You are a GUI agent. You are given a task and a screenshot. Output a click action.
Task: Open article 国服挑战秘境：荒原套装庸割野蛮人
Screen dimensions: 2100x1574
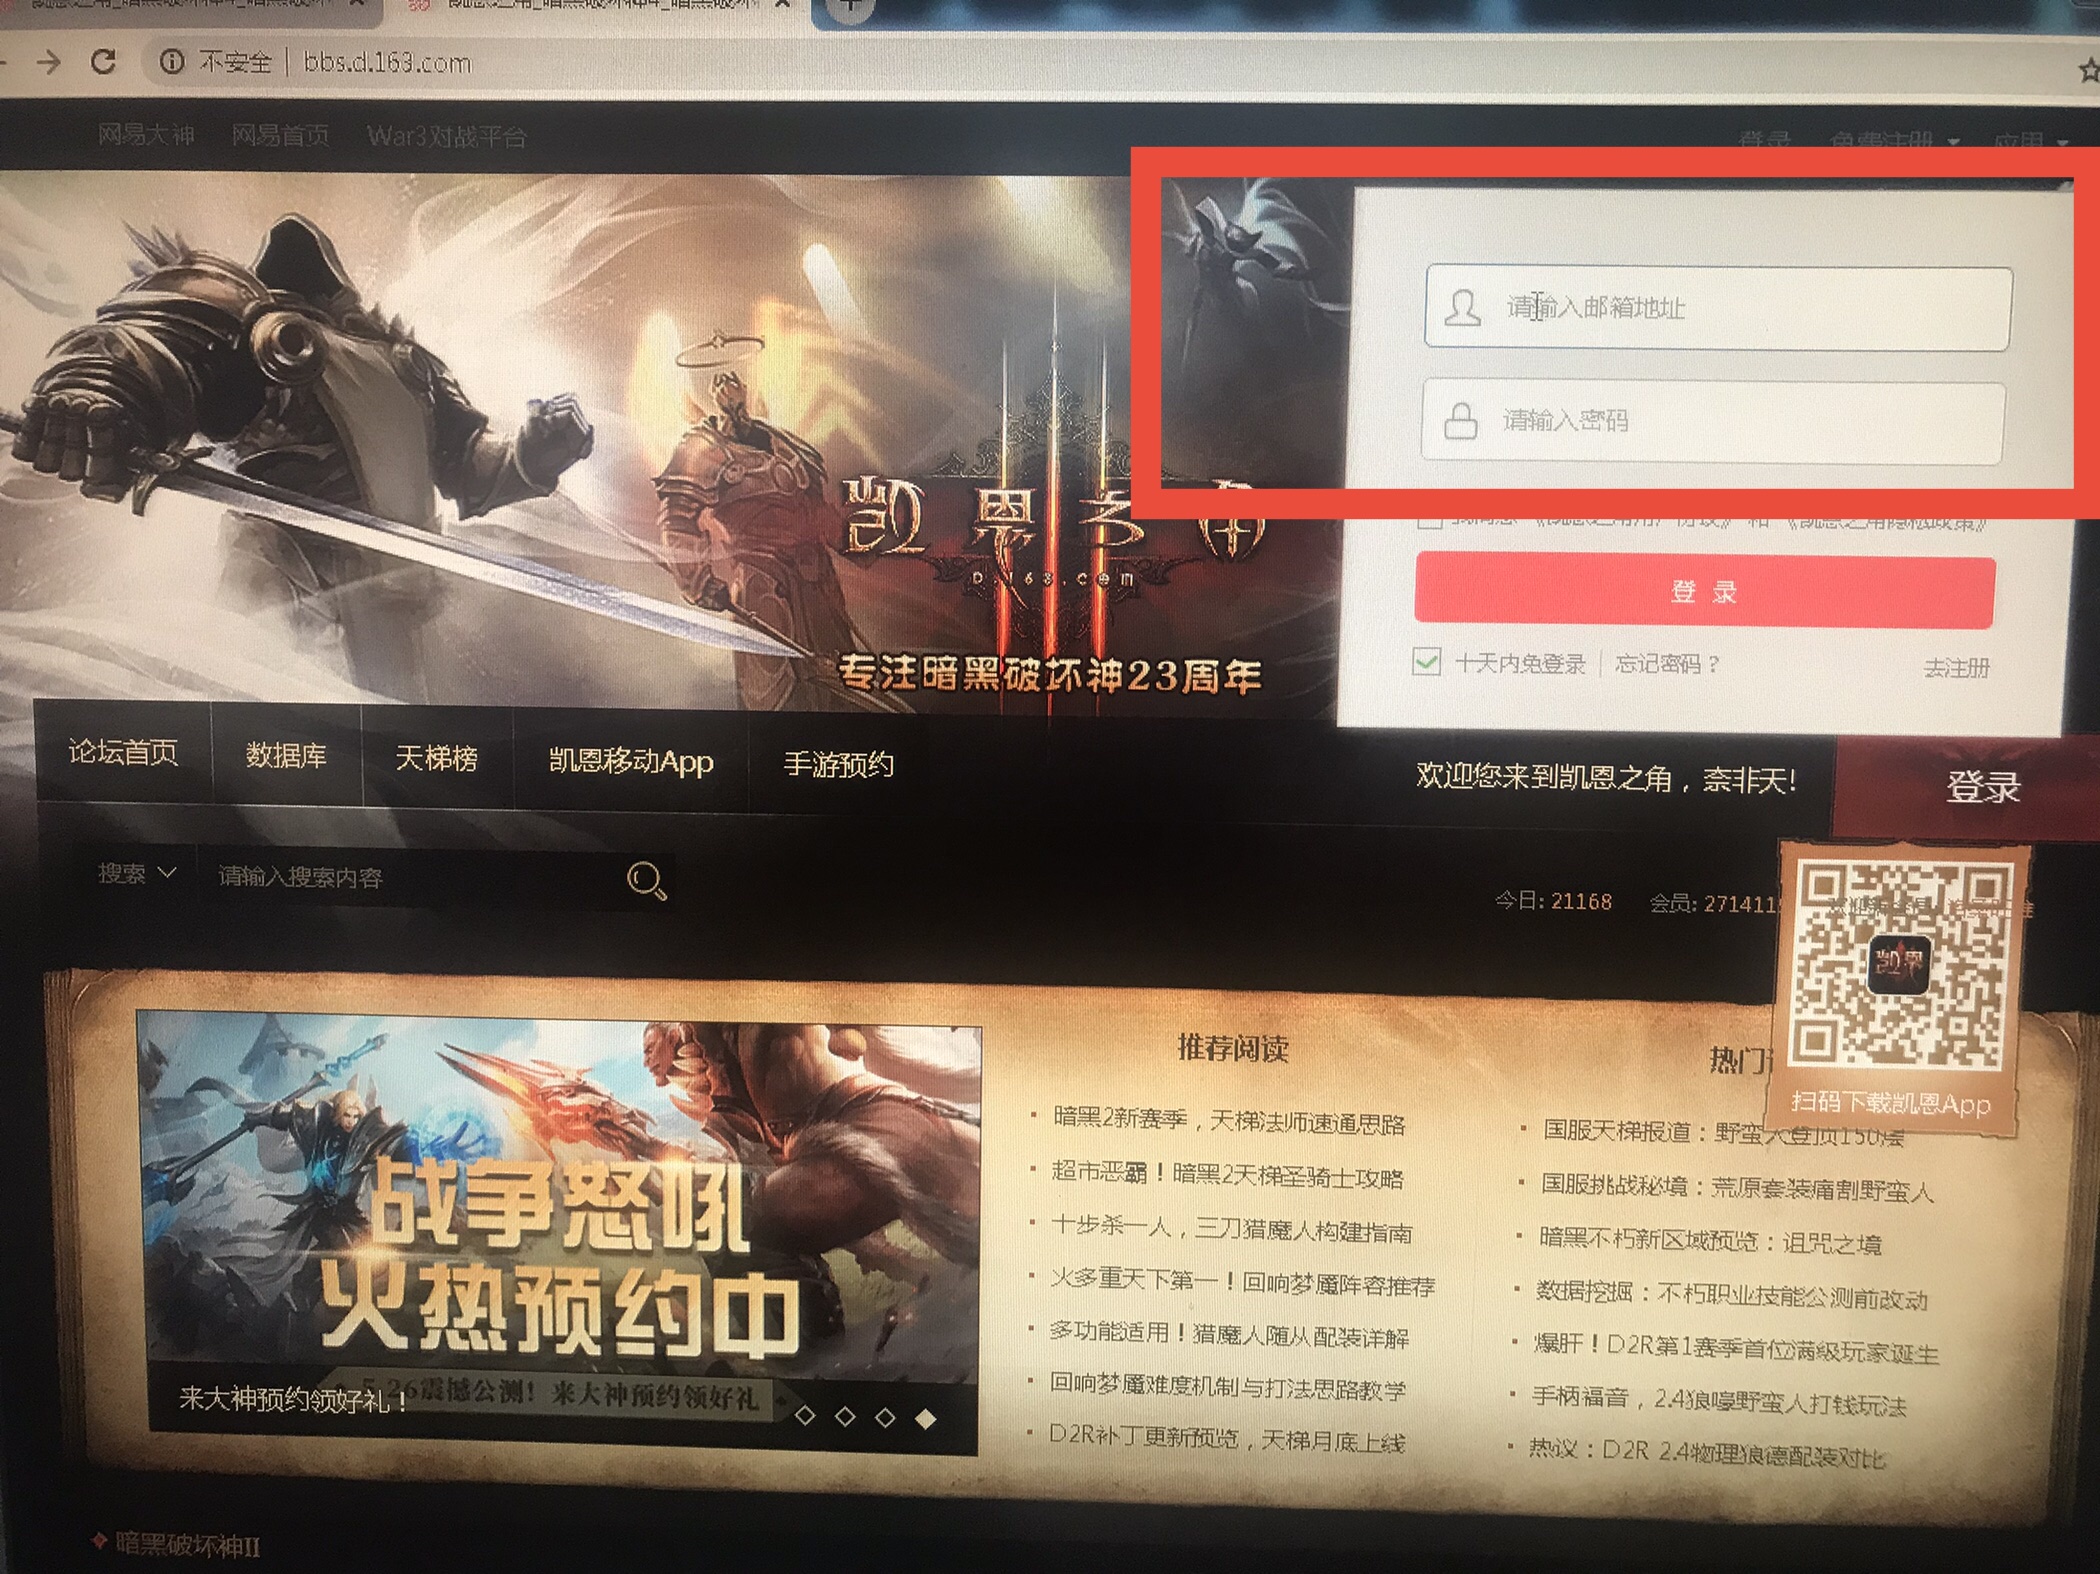tap(1738, 1188)
